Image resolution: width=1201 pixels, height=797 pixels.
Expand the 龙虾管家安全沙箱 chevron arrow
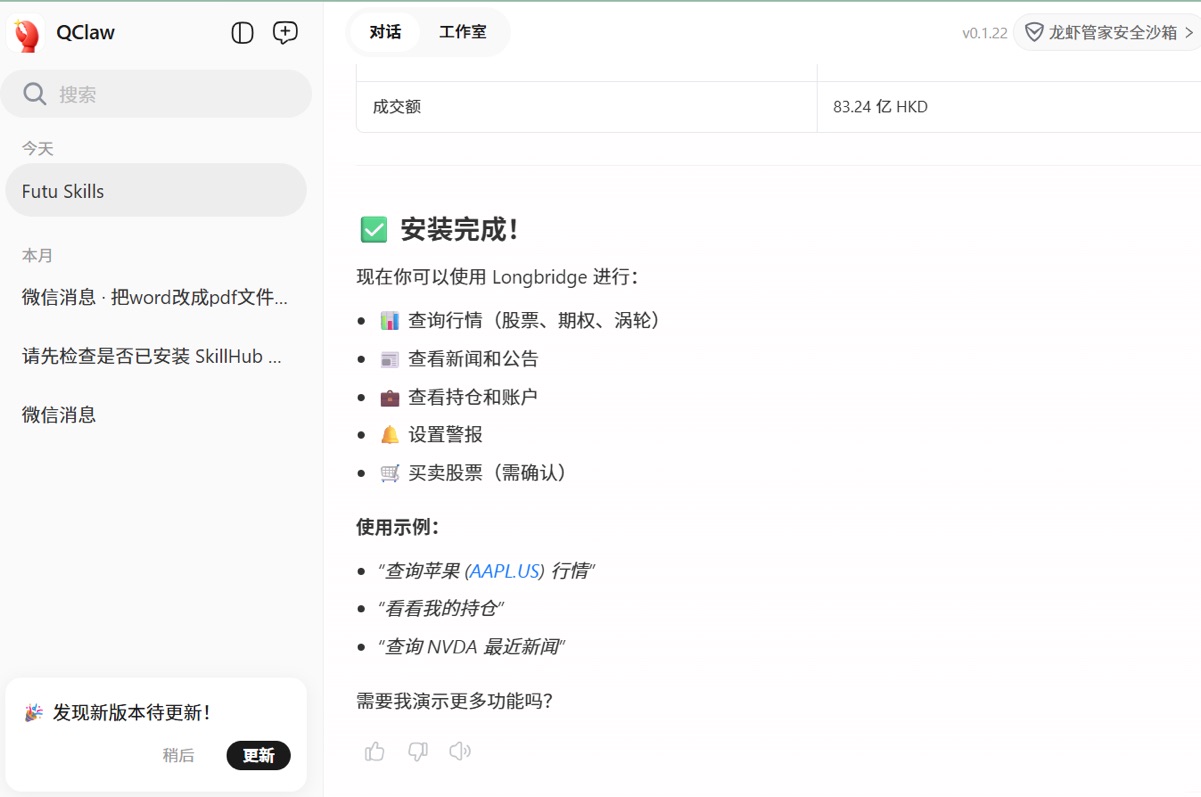click(1189, 33)
